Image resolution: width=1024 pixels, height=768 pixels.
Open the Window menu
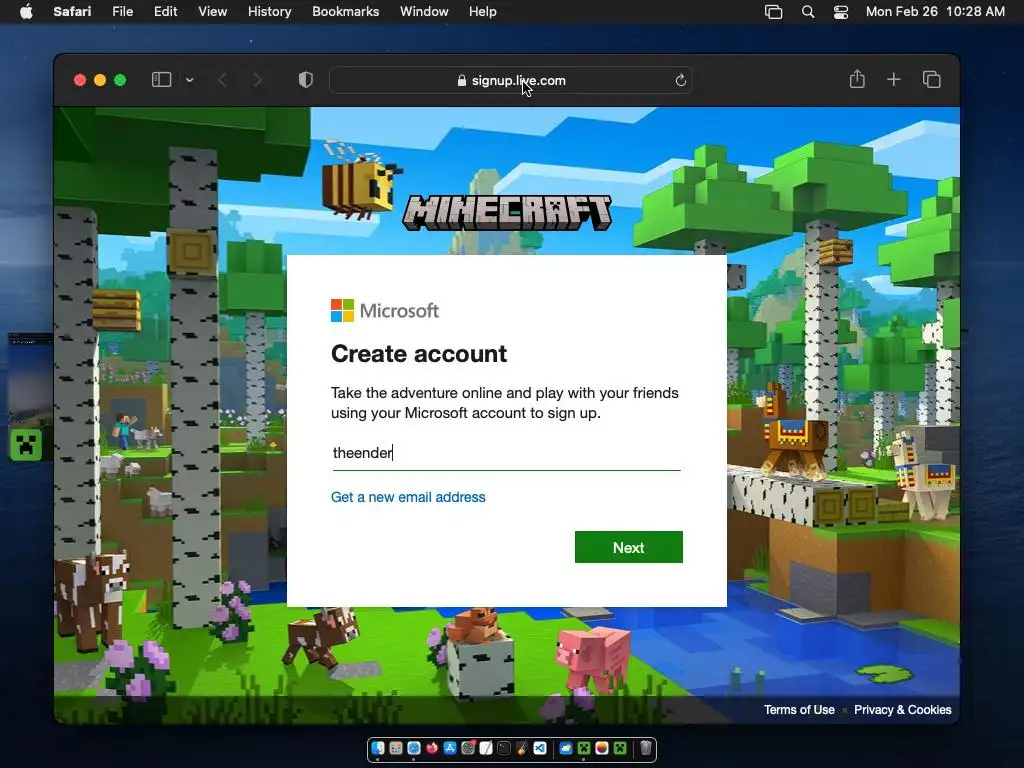(424, 12)
